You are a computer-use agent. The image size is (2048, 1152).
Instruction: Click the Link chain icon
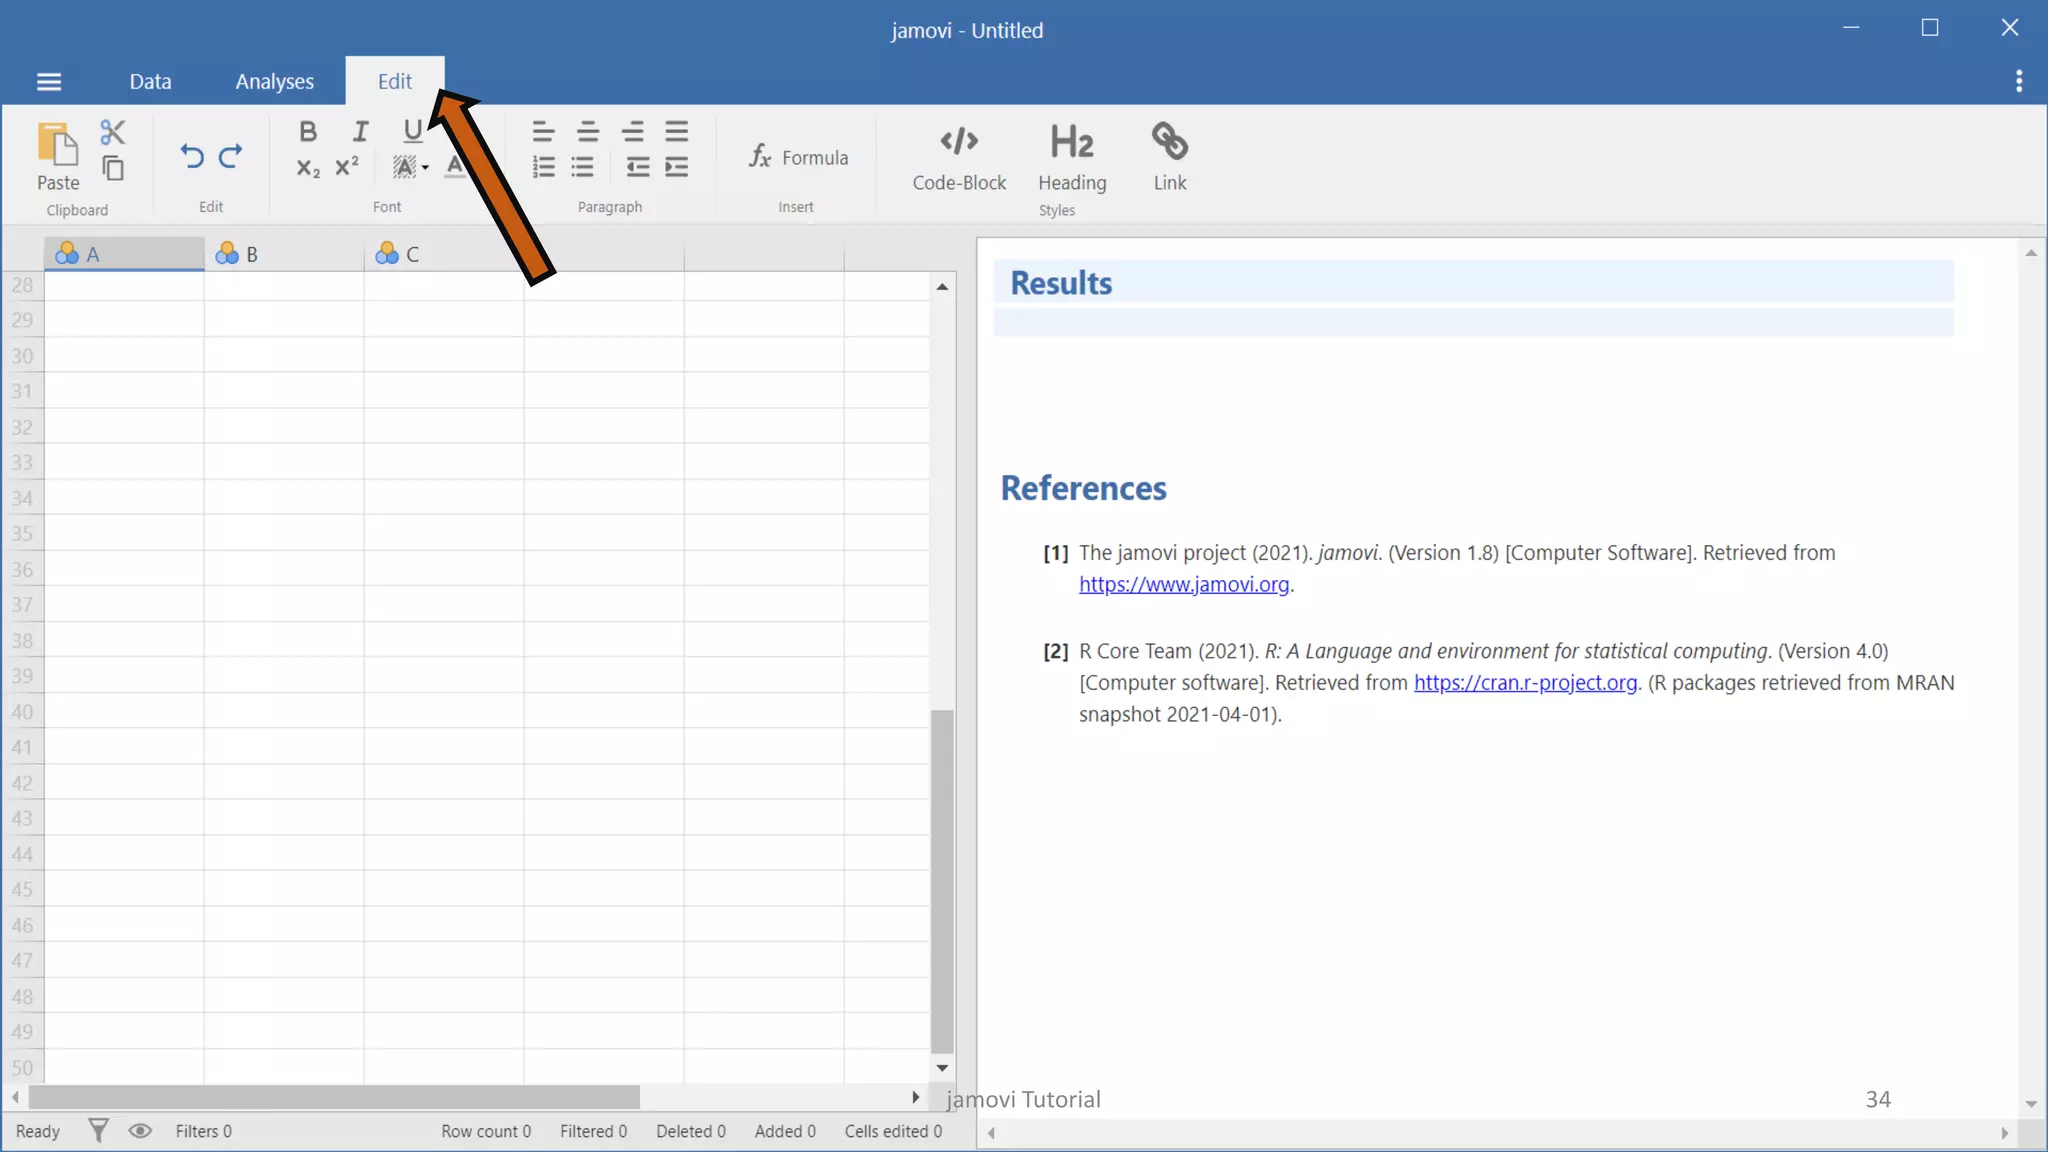coord(1169,157)
